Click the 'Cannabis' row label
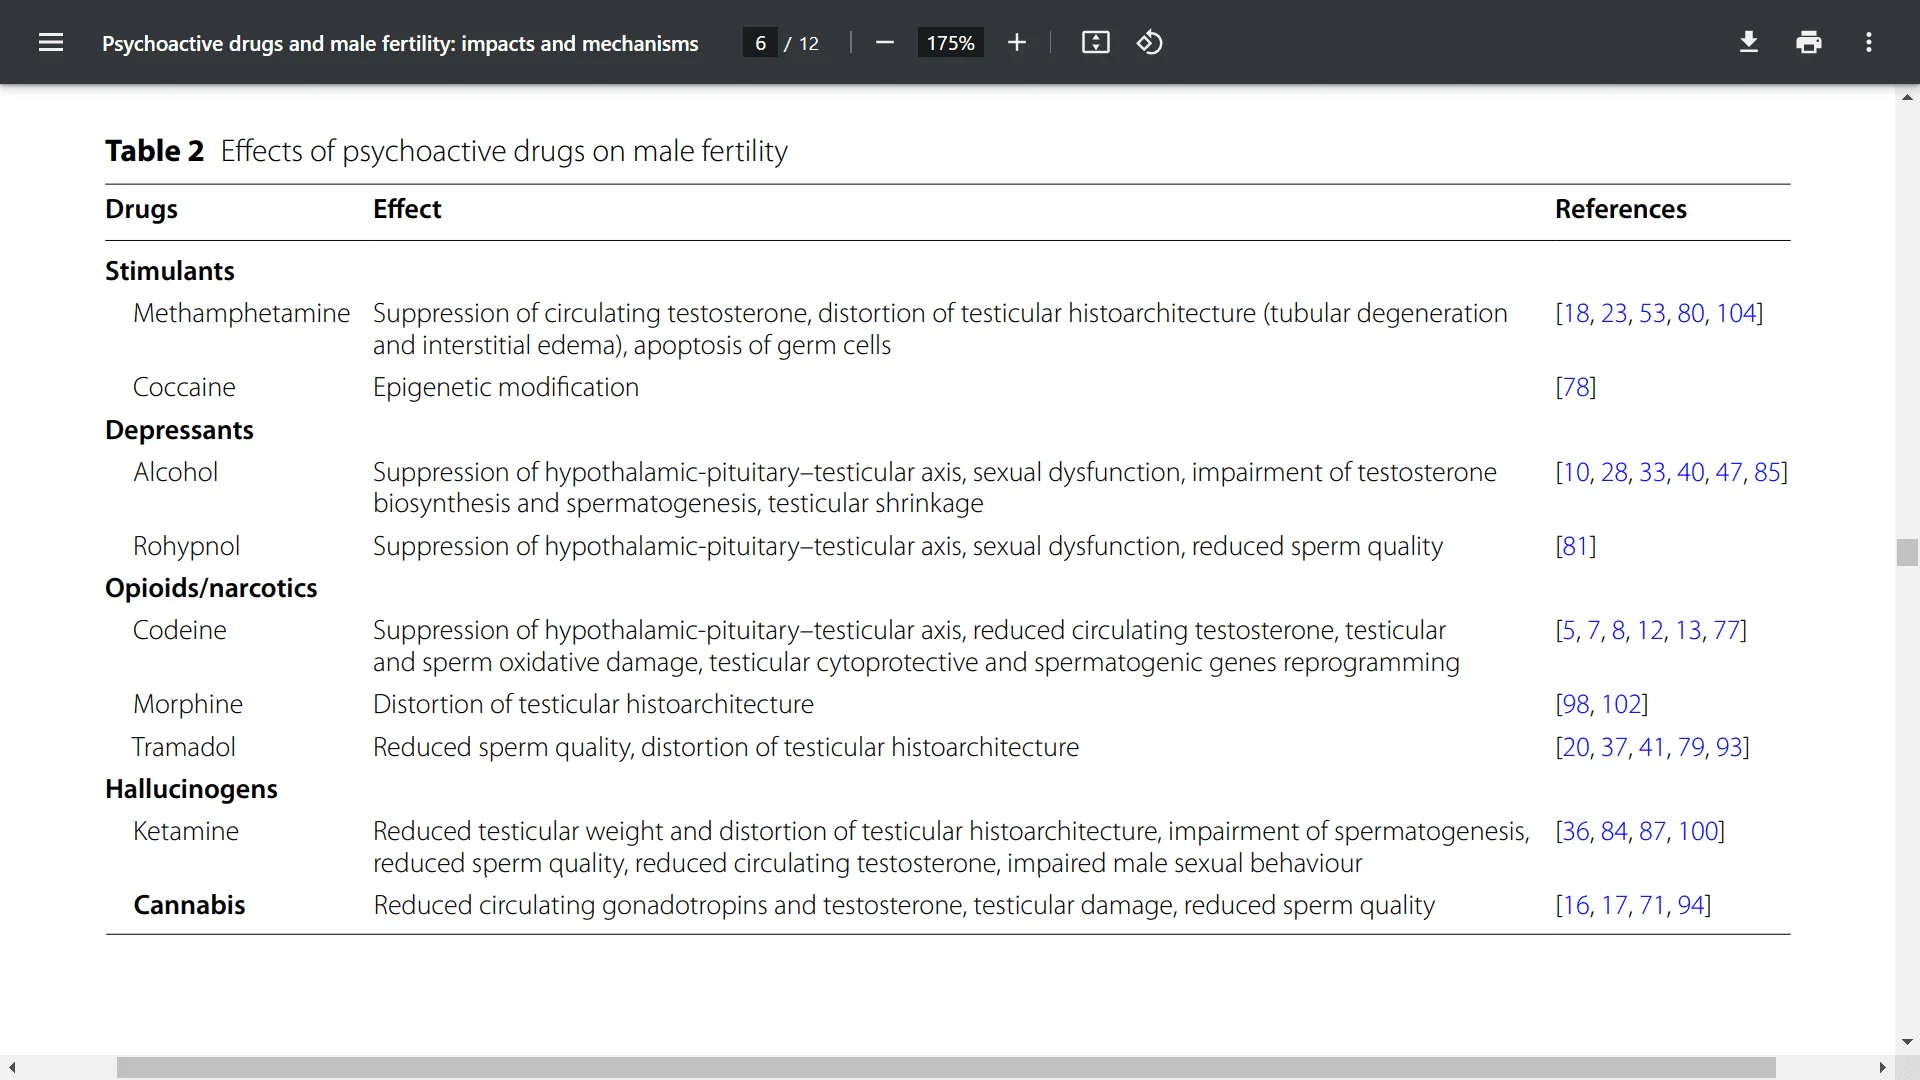The image size is (1920, 1080). (189, 905)
